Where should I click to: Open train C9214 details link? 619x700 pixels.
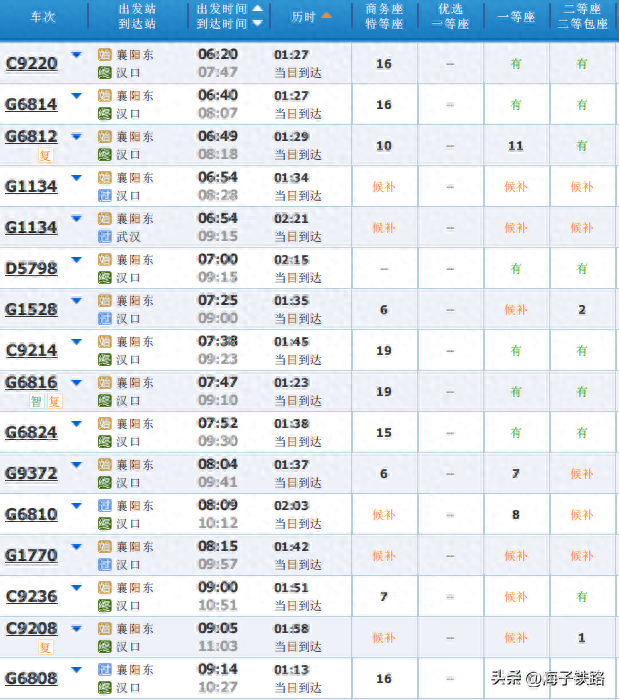tap(31, 350)
